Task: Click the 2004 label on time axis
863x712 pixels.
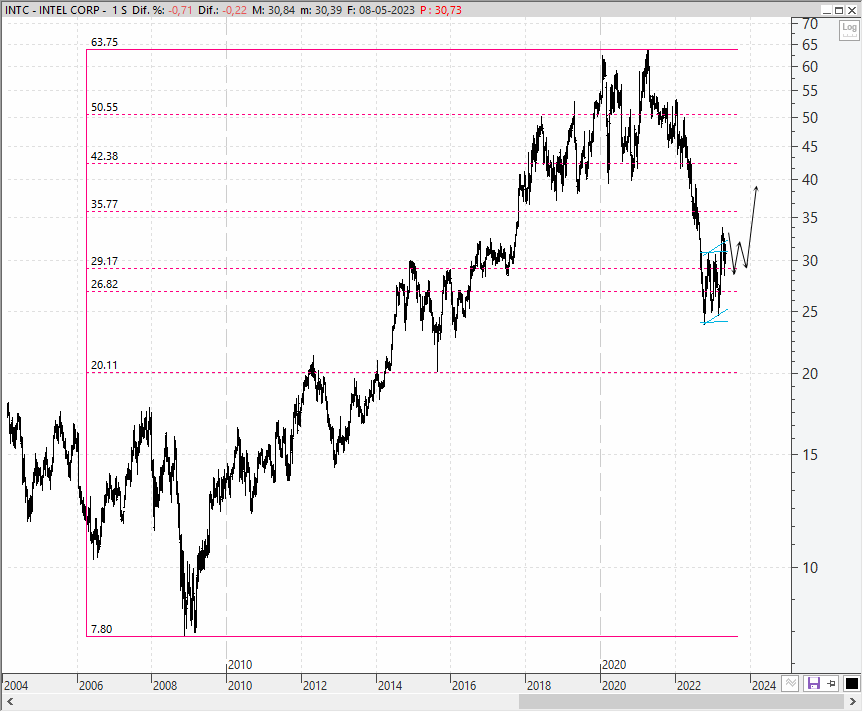Action: (x=16, y=686)
